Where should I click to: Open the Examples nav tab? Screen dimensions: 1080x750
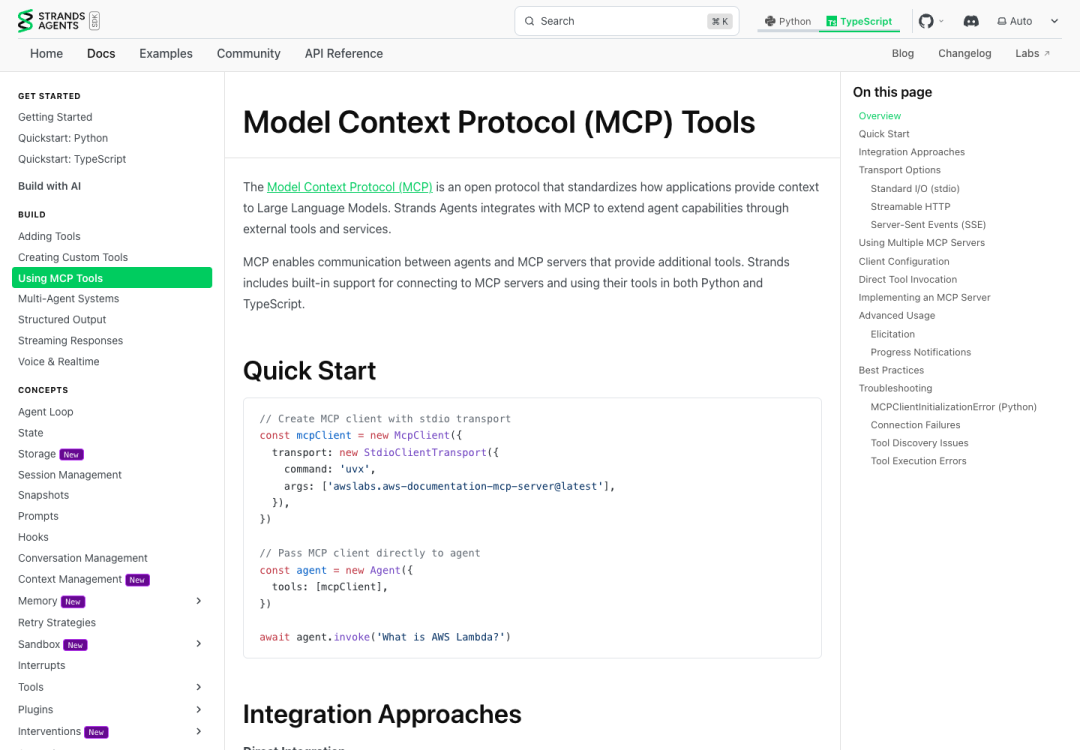click(x=166, y=54)
